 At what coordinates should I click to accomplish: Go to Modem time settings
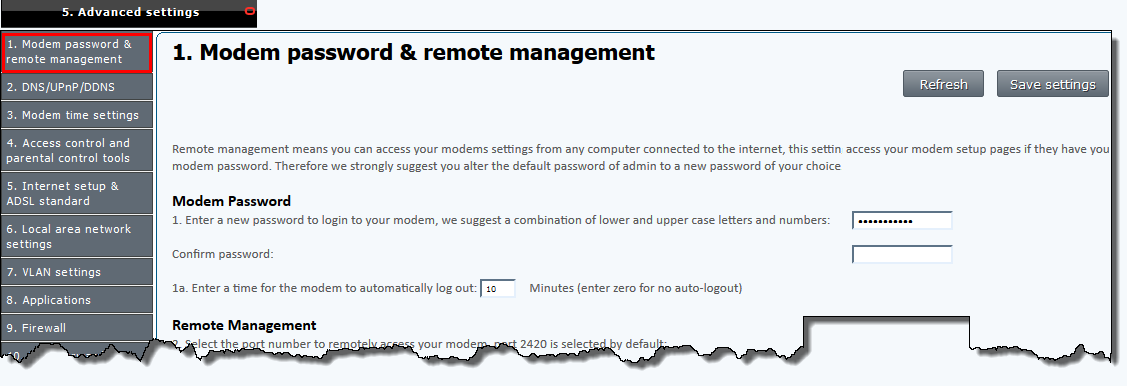[x=76, y=115]
